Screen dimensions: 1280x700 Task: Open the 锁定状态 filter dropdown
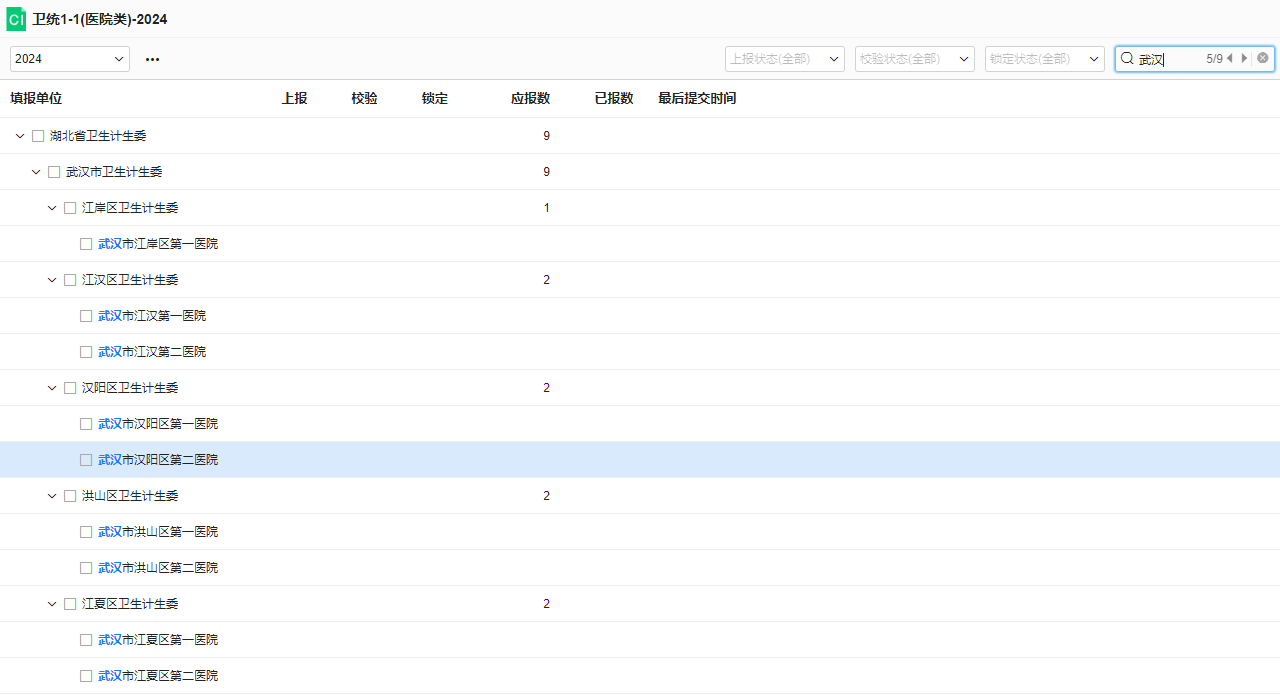pos(1045,59)
